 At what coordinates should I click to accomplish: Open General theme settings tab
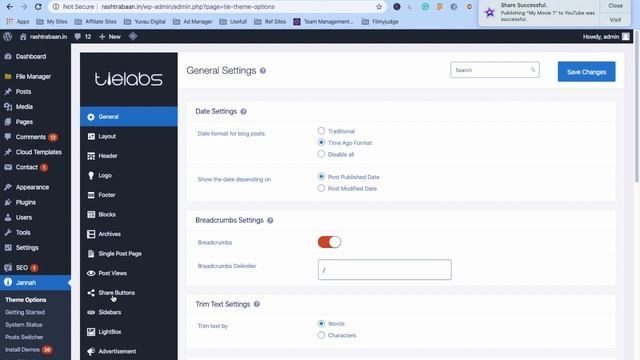point(129,117)
